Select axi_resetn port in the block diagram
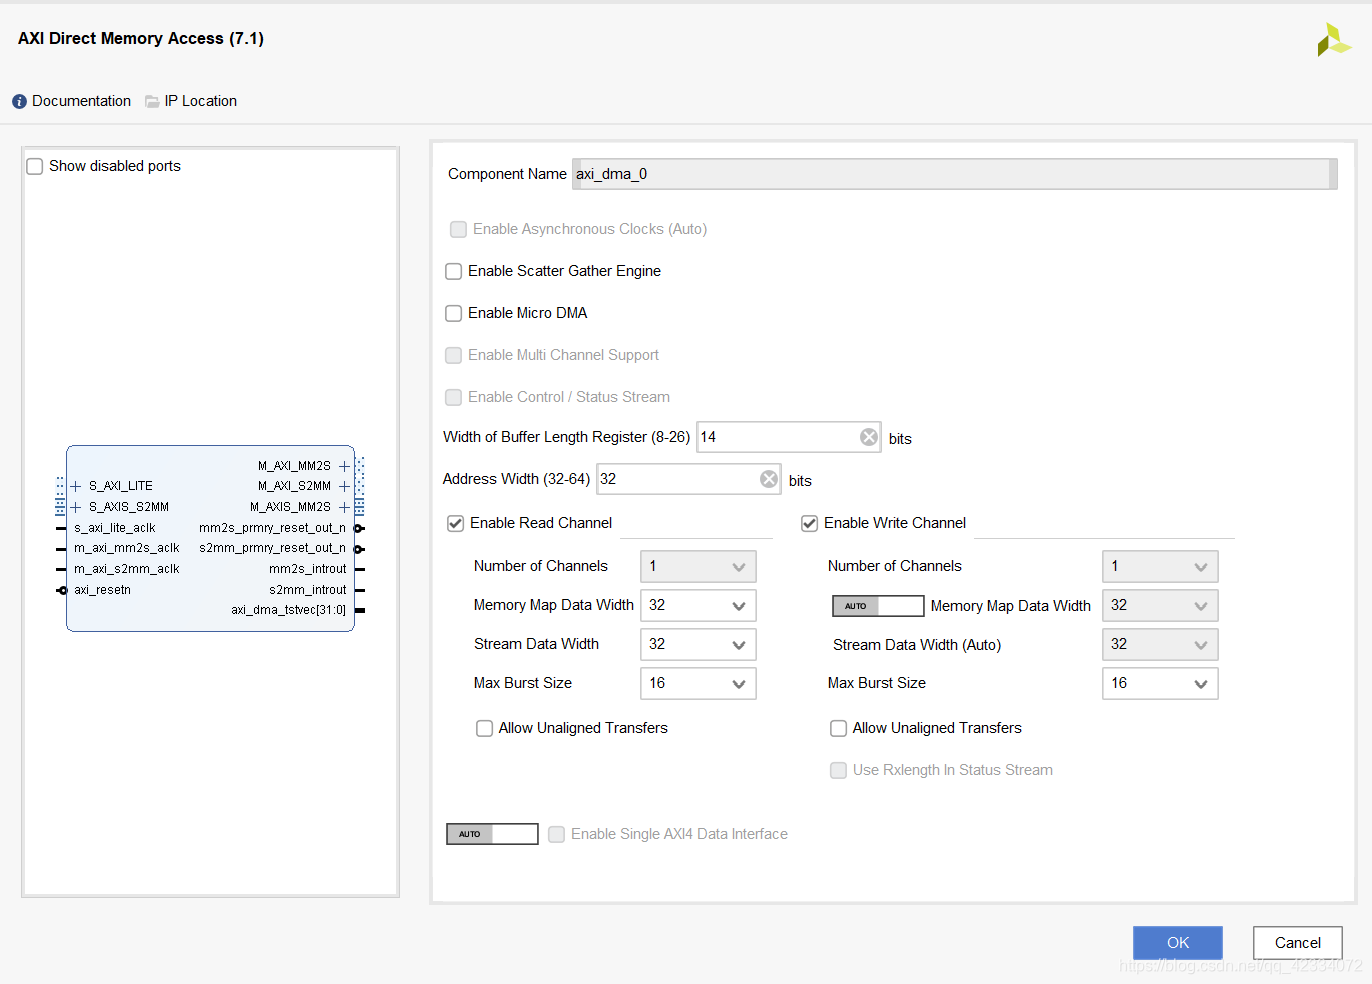Image resolution: width=1372 pixels, height=984 pixels. pos(102,590)
